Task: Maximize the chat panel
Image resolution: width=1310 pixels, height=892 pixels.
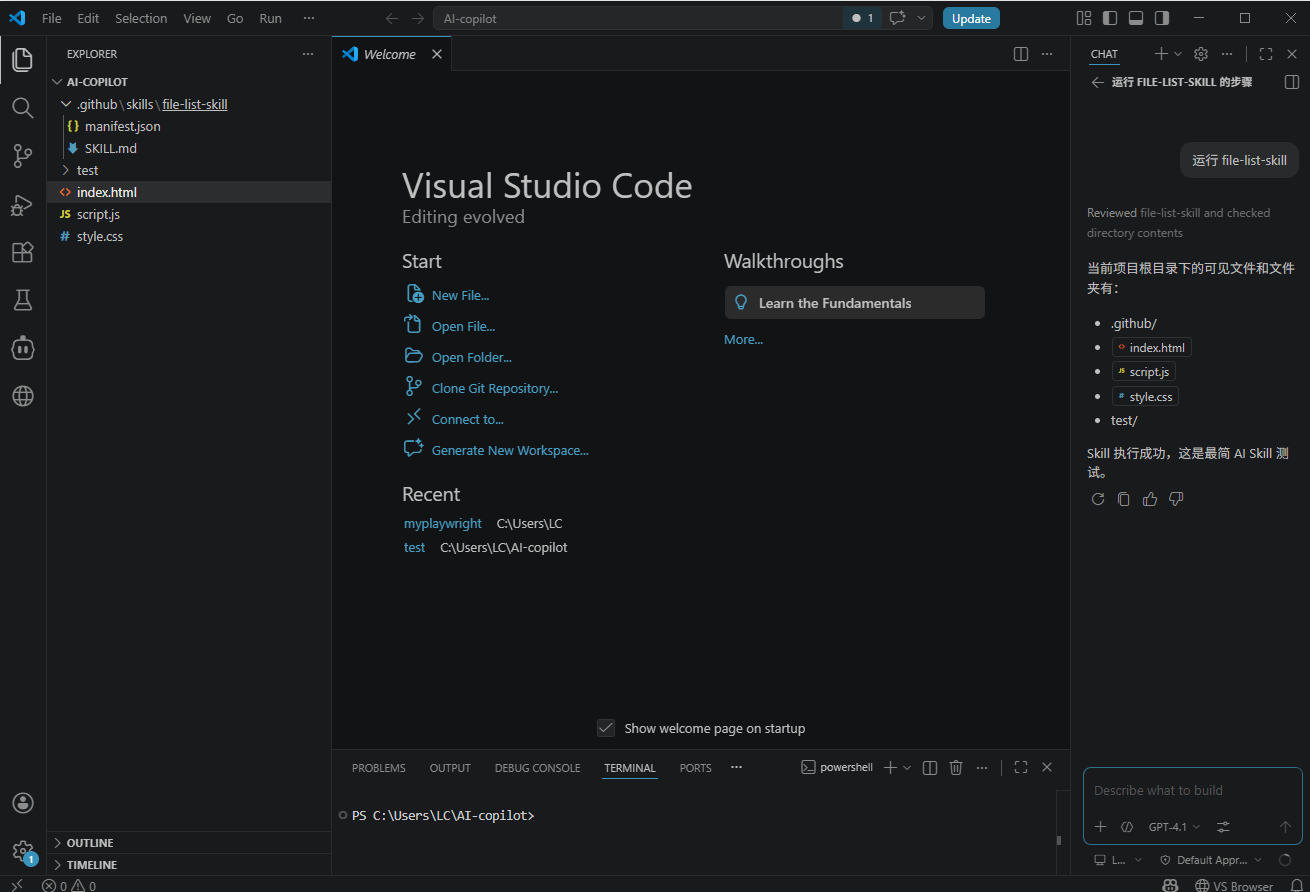Action: point(1266,54)
